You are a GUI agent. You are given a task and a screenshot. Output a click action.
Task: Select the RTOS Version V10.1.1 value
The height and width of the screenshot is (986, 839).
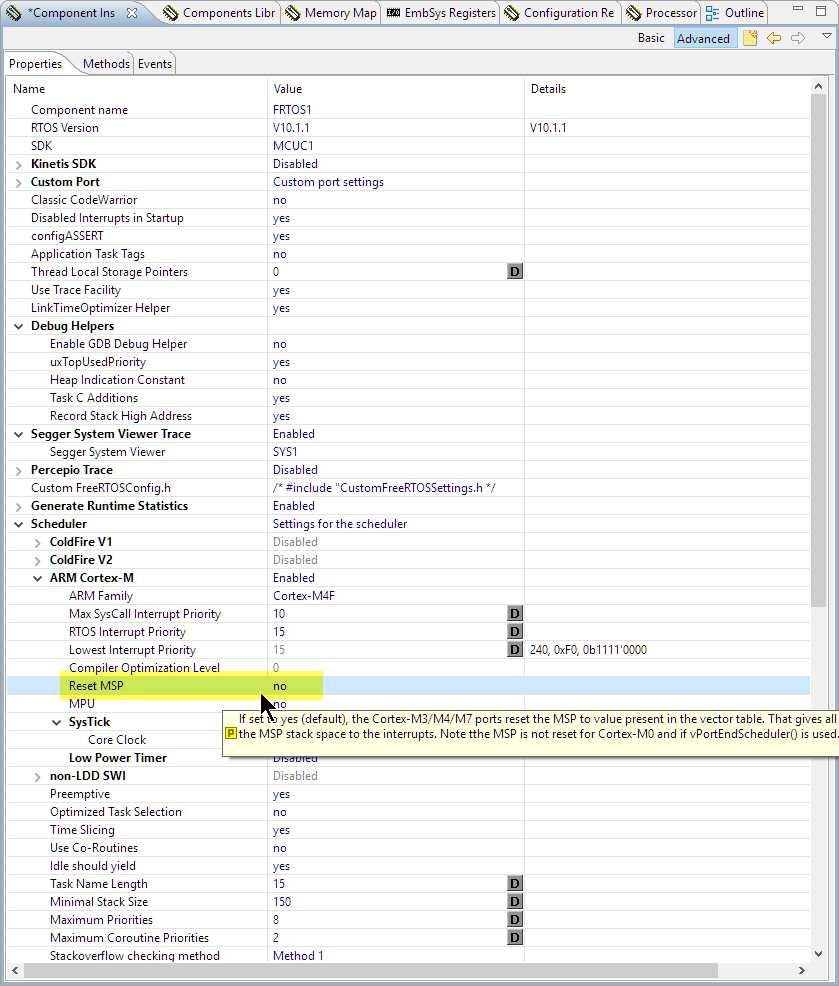(291, 128)
